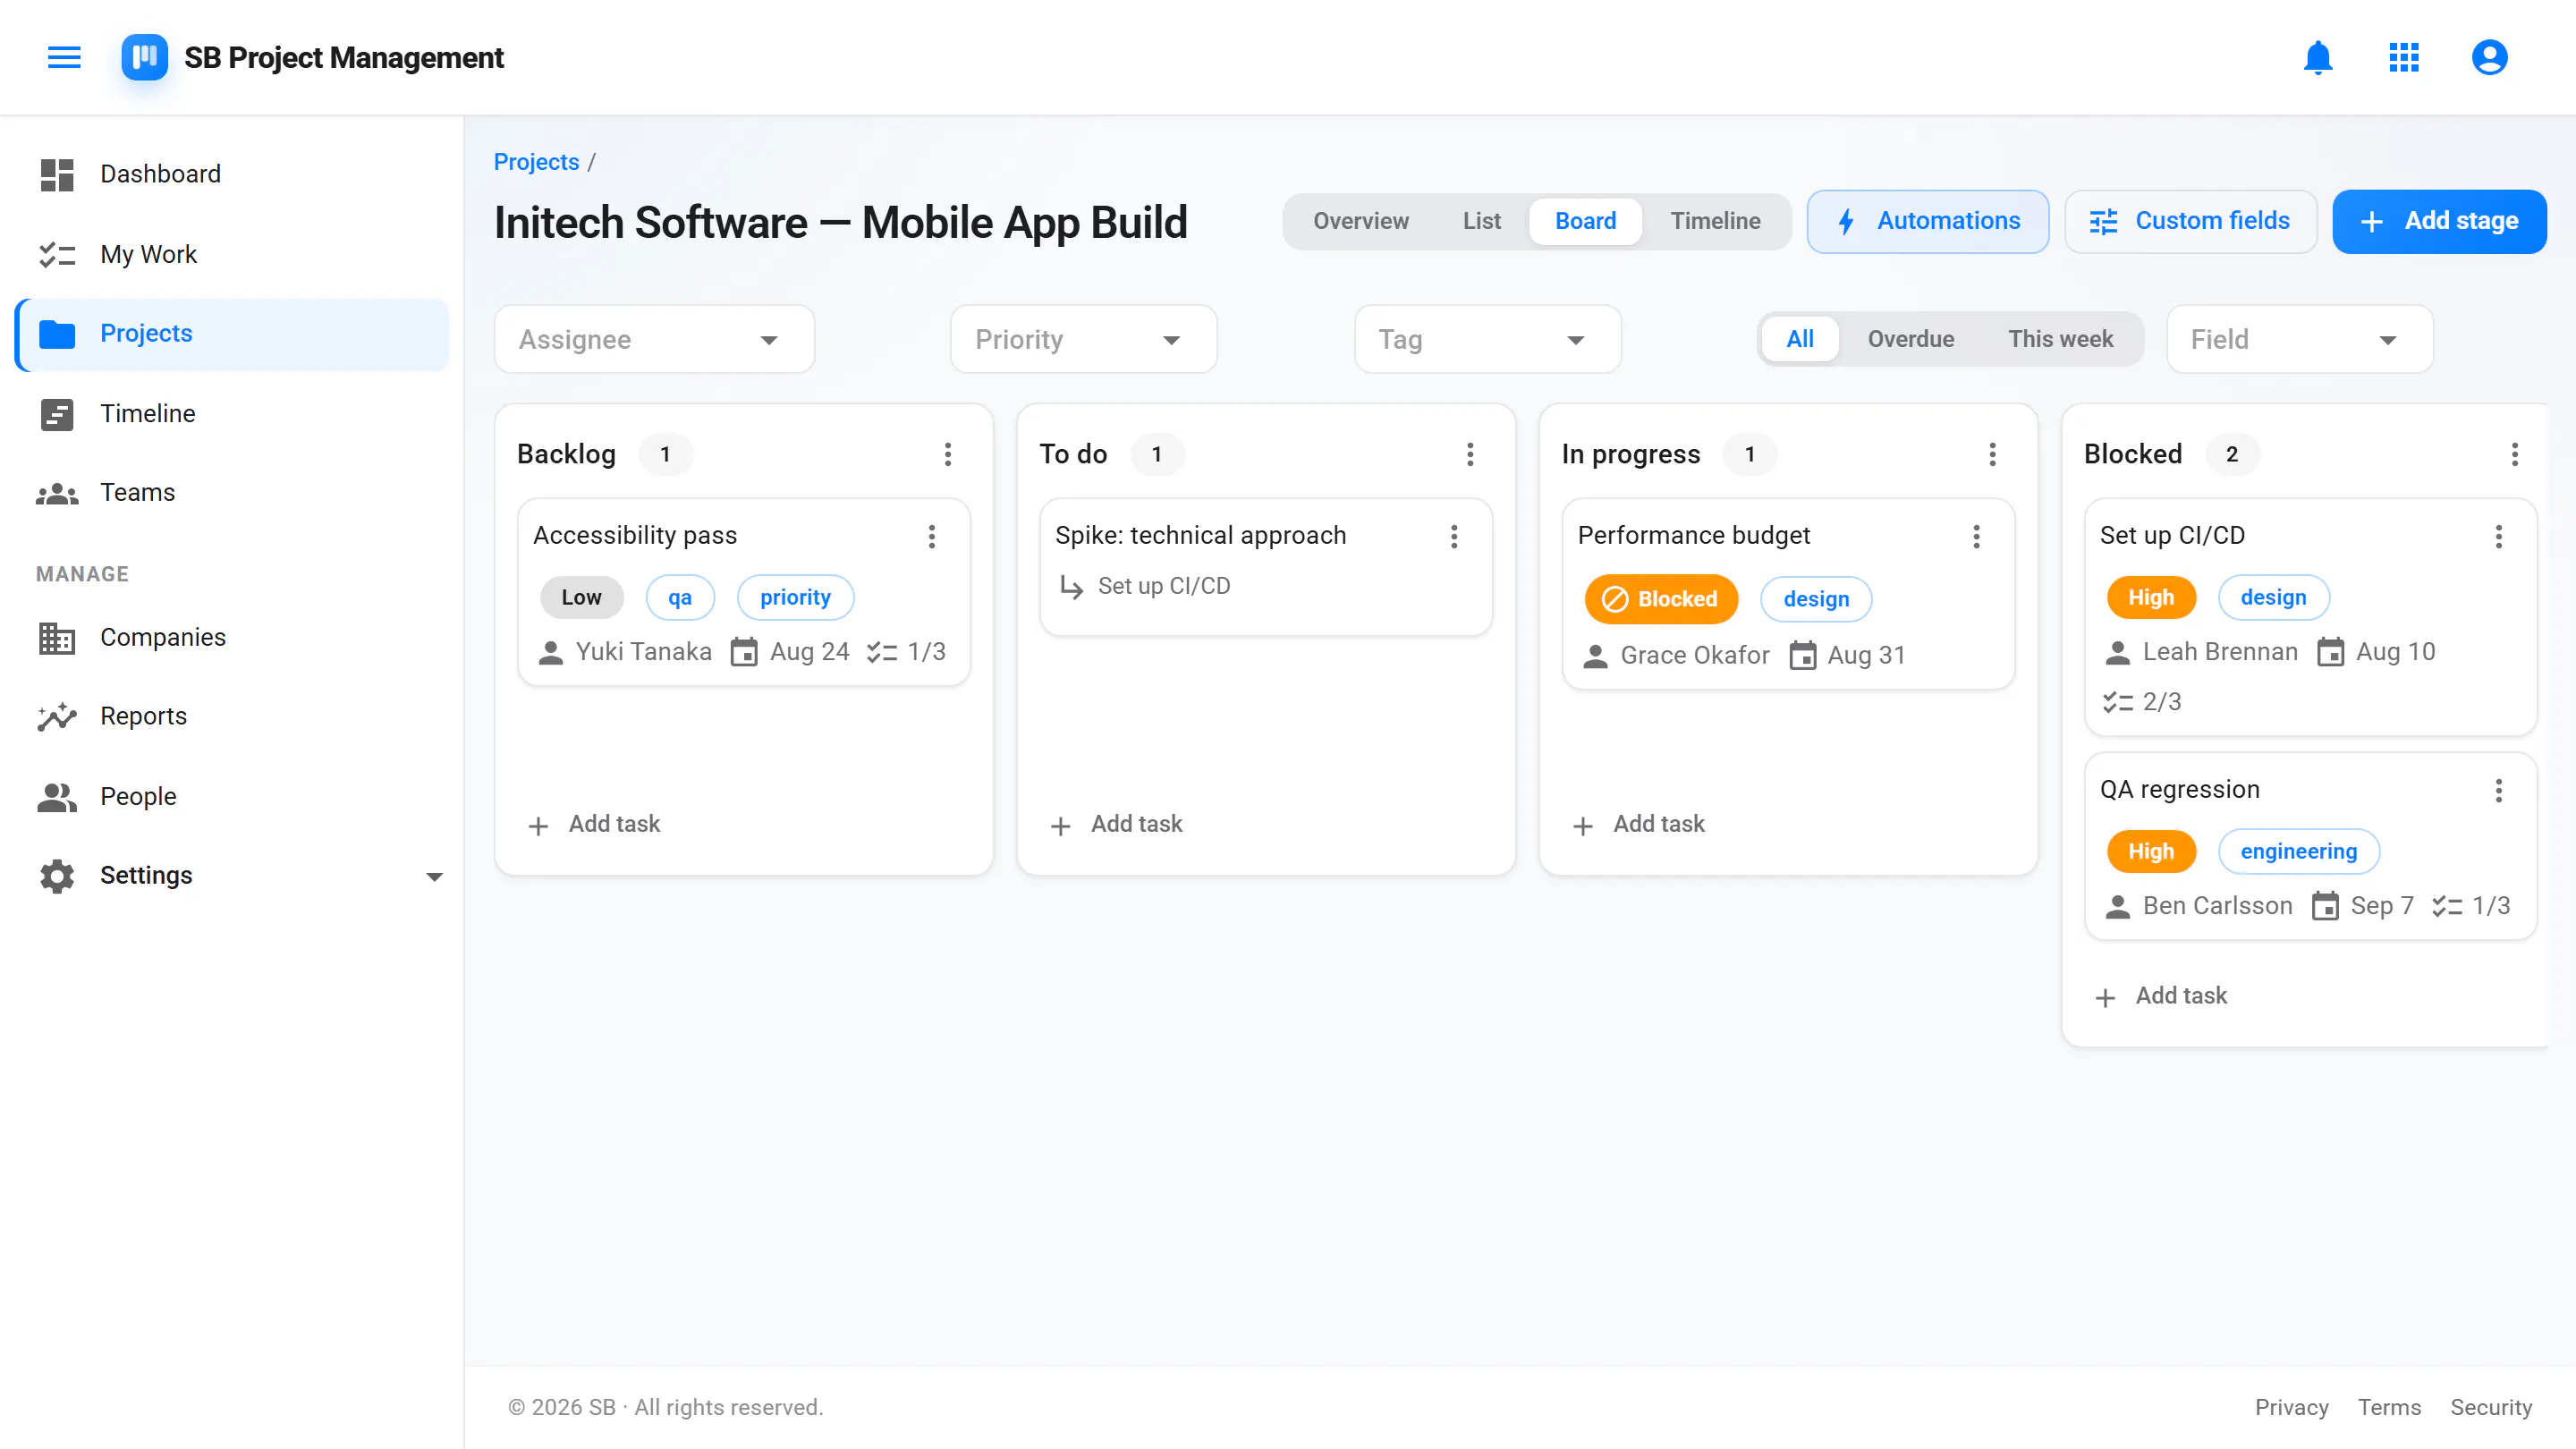The image size is (2576, 1449).
Task: Click person icon beside Ben Carlsson
Action: [x=2117, y=906]
